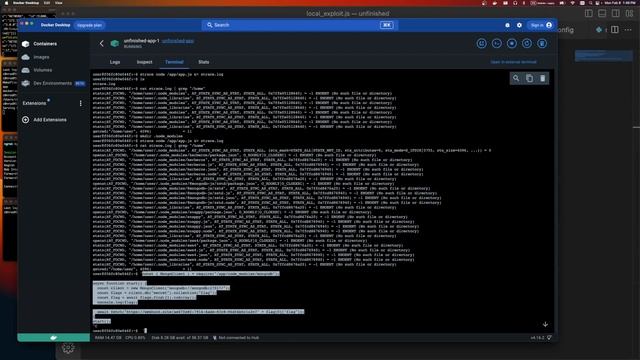This screenshot has width=640, height=360.
Task: Jump to terminal bottom with down arrow
Action: tap(545, 324)
